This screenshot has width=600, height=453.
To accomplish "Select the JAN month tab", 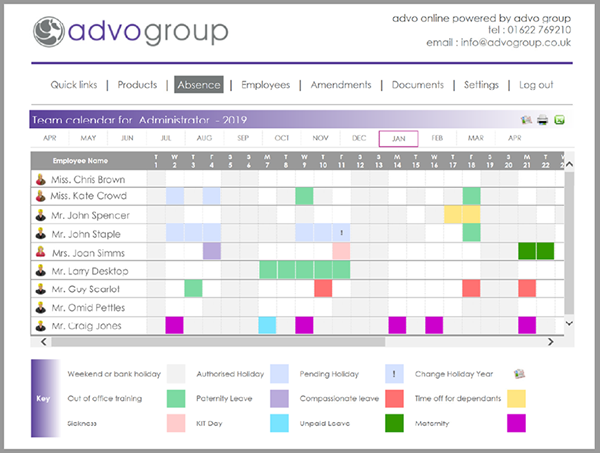I will coord(398,138).
